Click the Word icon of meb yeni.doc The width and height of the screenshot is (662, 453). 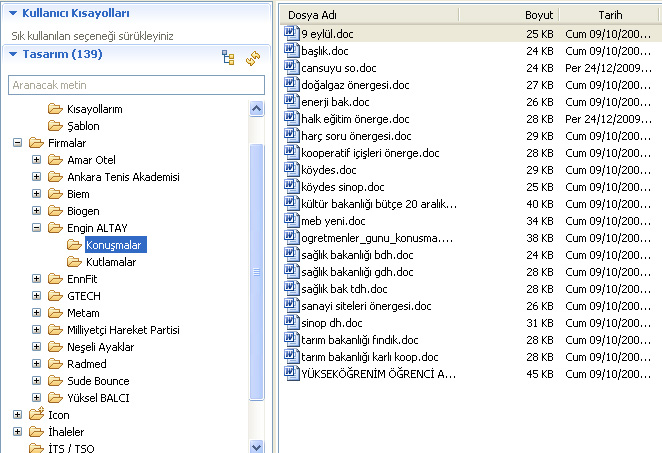click(291, 221)
